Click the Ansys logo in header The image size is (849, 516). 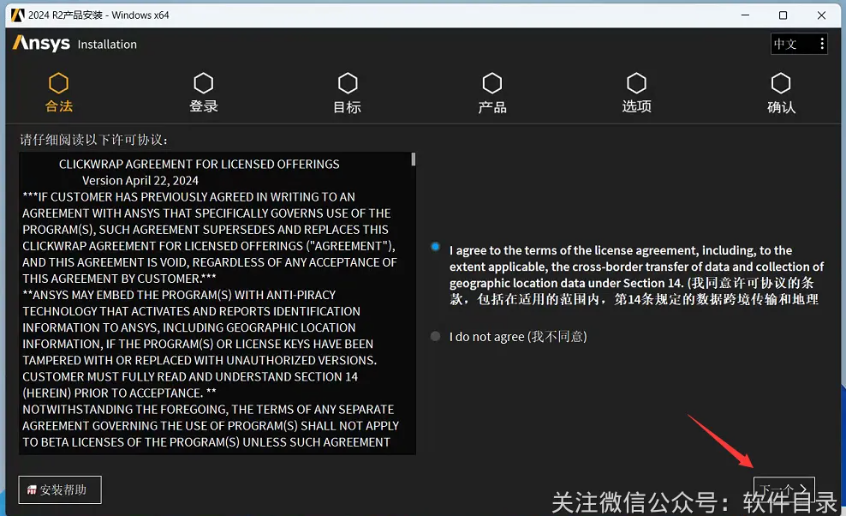[x=41, y=44]
